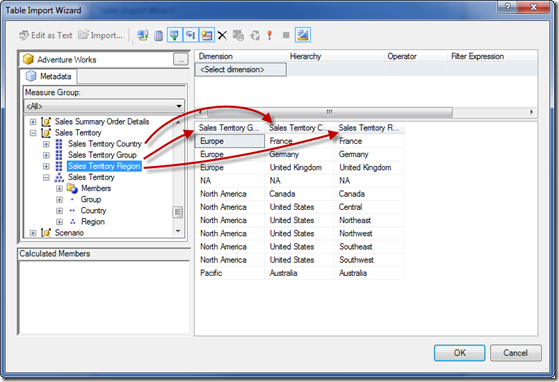Click the Sales Territory G... results column header
This screenshot has width=559, height=382.
230,128
